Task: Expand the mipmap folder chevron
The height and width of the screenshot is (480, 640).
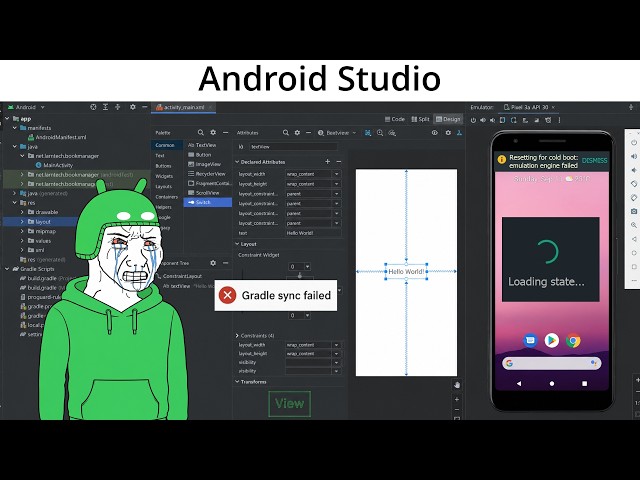Action: (22, 231)
